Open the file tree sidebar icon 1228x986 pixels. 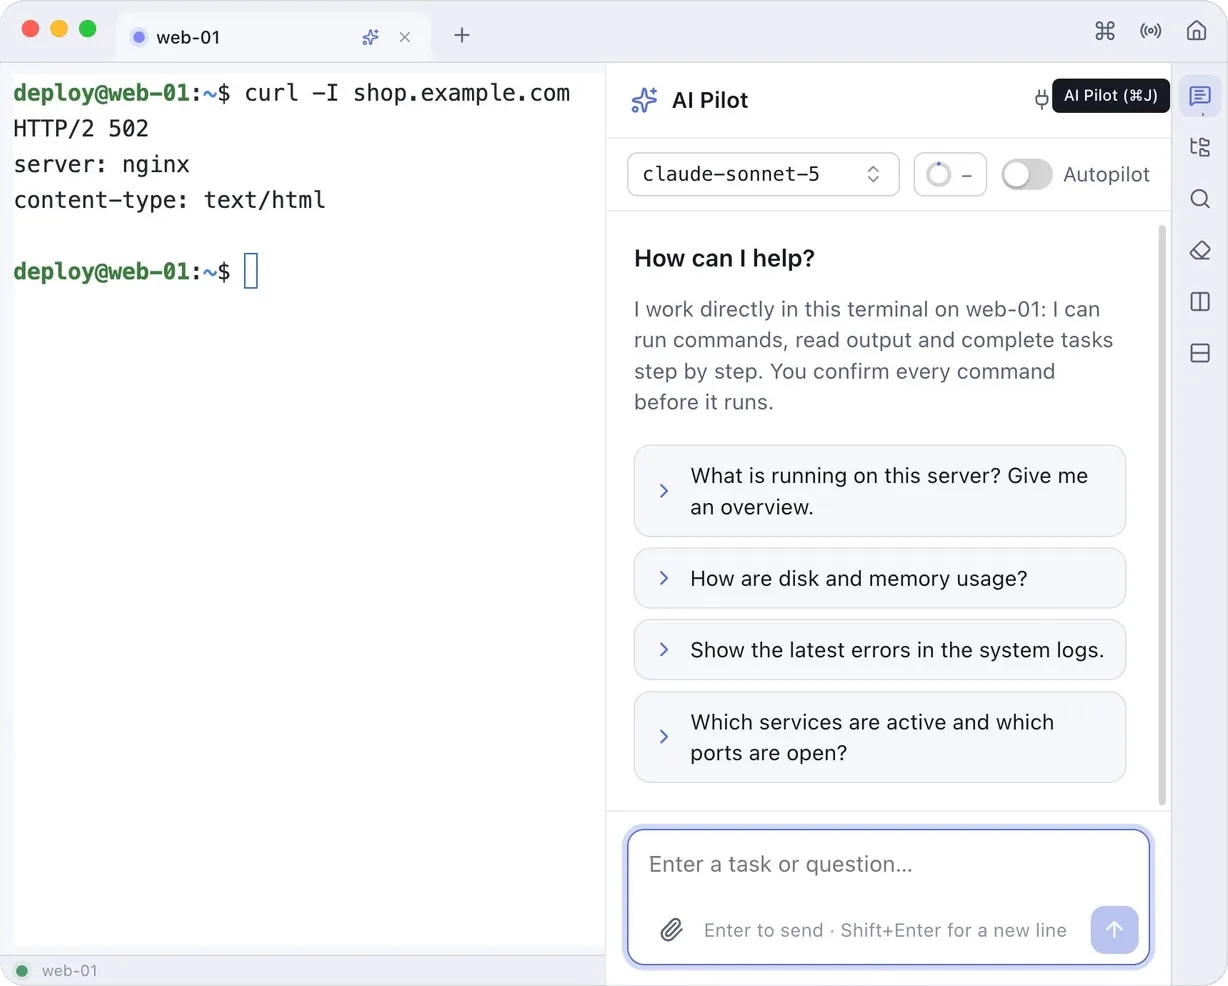[1200, 147]
